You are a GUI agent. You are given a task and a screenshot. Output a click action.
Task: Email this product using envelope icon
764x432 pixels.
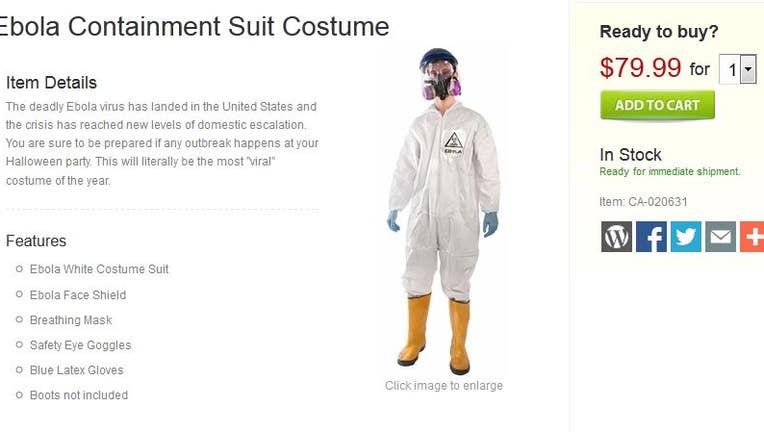[721, 237]
